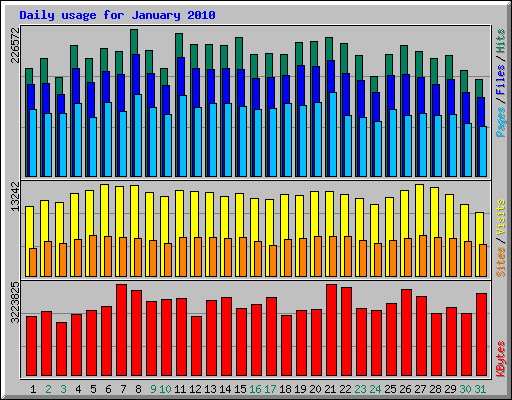The height and width of the screenshot is (400, 512).
Task: Click day label 28 on x-axis
Action: (435, 389)
